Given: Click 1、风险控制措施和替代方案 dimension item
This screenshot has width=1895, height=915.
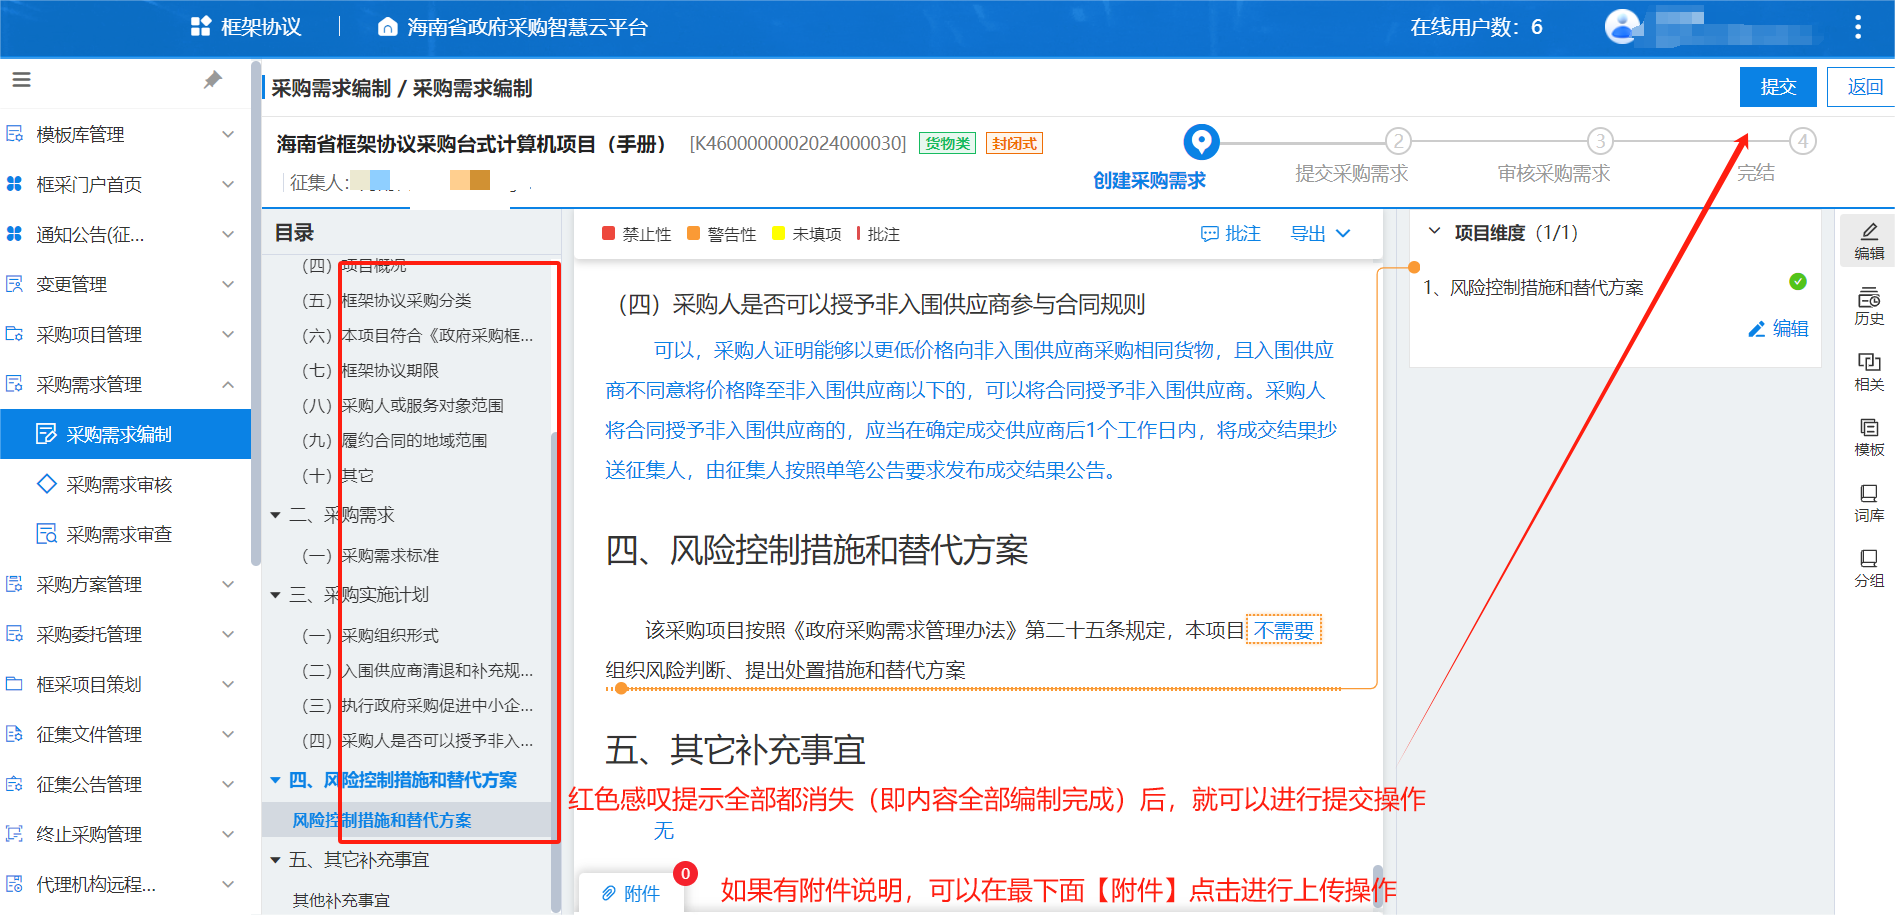Looking at the screenshot, I should click(x=1533, y=288).
